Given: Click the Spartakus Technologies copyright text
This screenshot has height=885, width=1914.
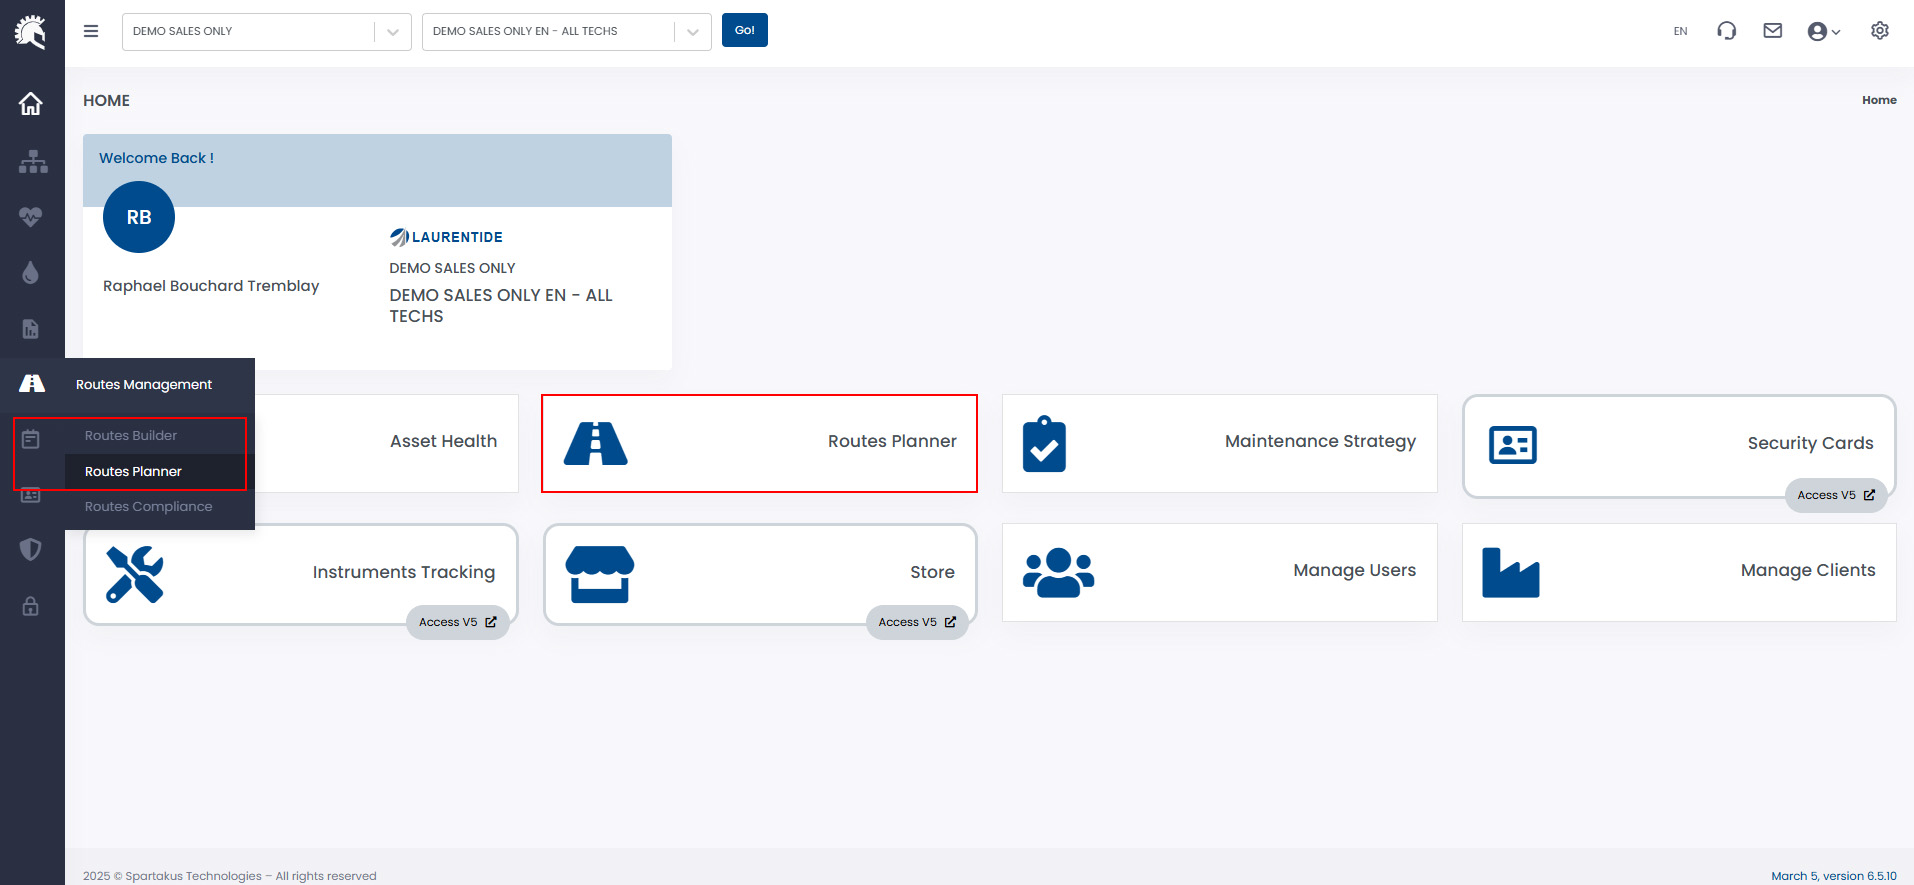Looking at the screenshot, I should [230, 876].
